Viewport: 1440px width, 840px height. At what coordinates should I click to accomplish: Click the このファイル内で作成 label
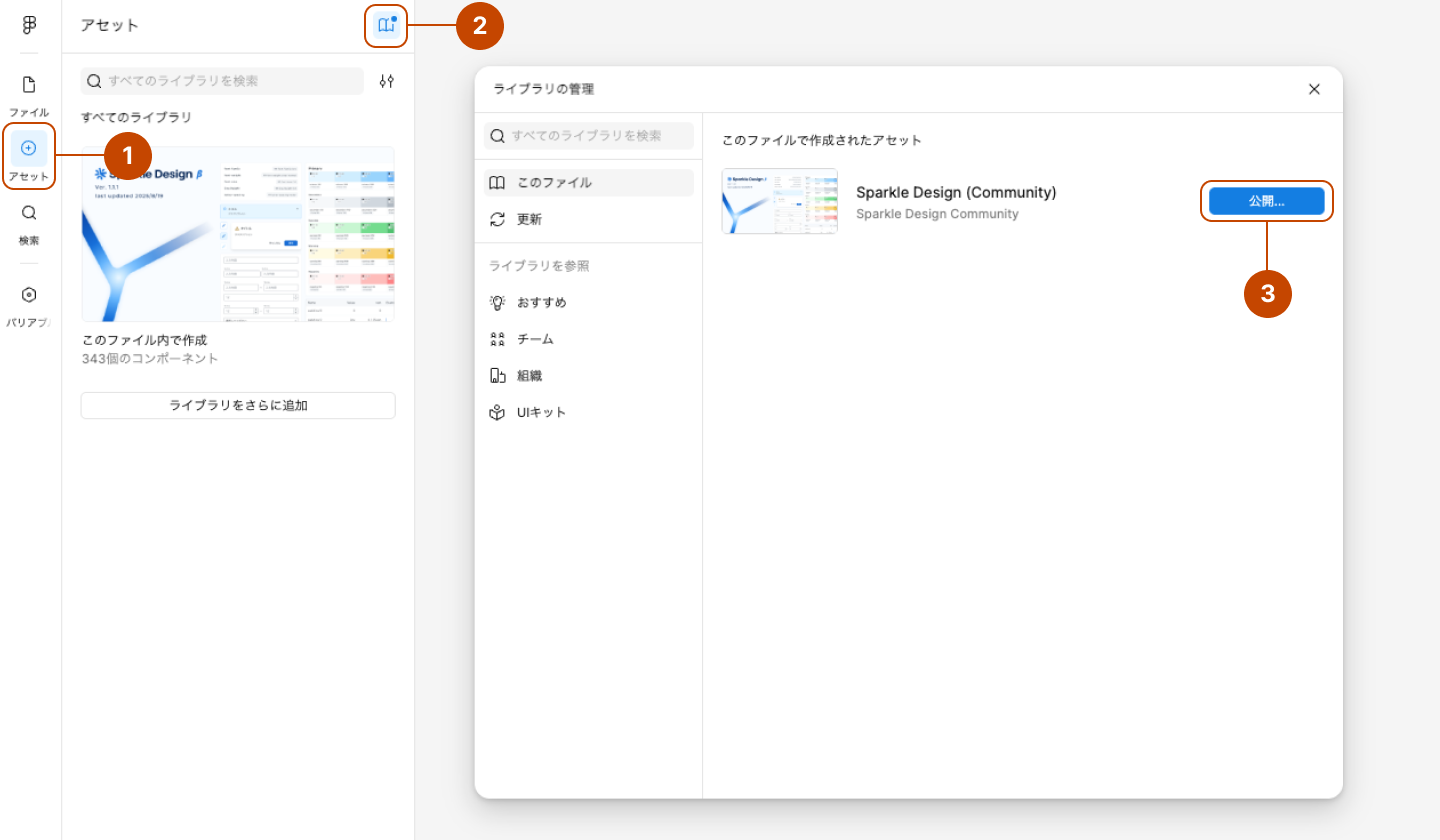pyautogui.click(x=144, y=340)
